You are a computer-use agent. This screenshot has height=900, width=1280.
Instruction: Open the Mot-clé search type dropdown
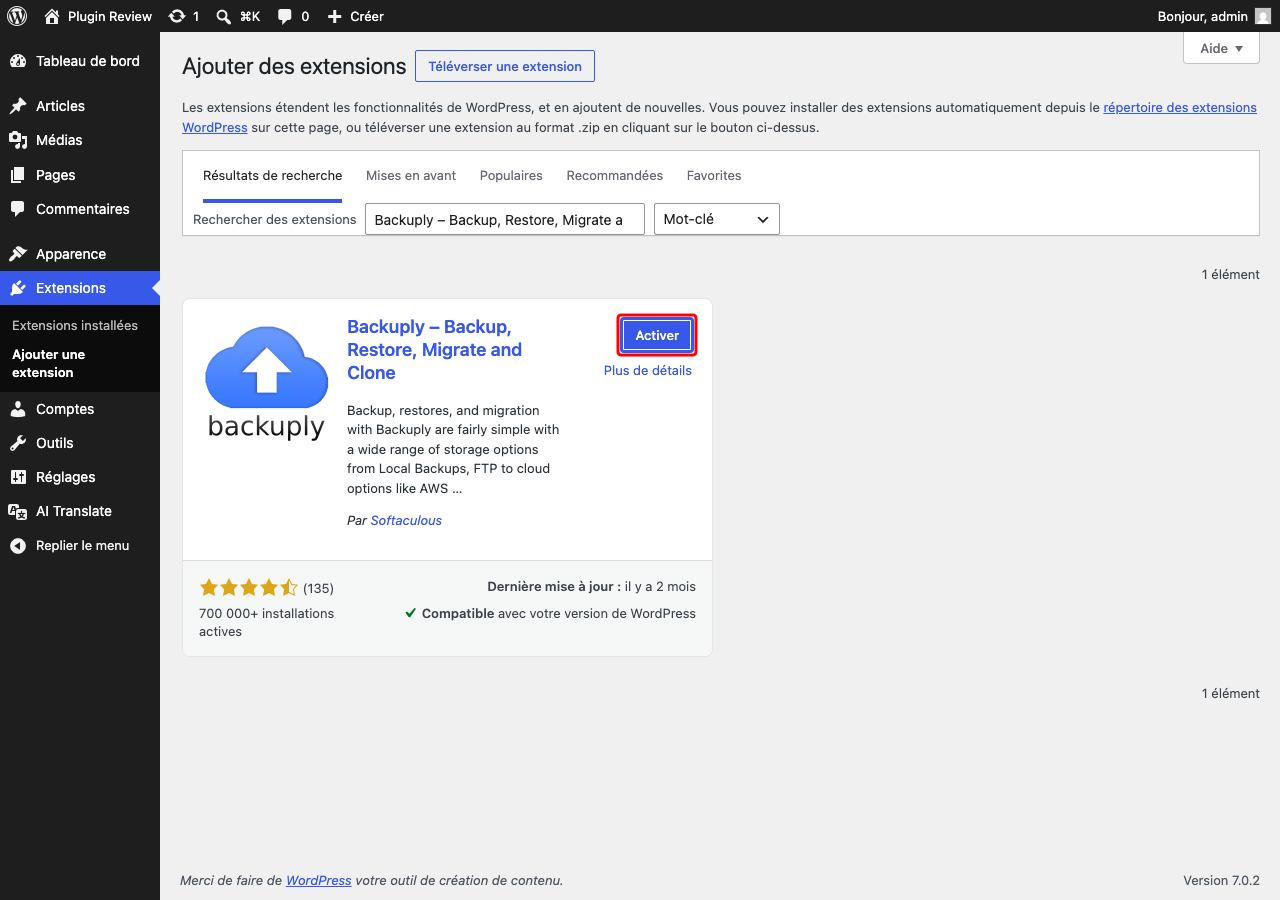[x=716, y=219]
